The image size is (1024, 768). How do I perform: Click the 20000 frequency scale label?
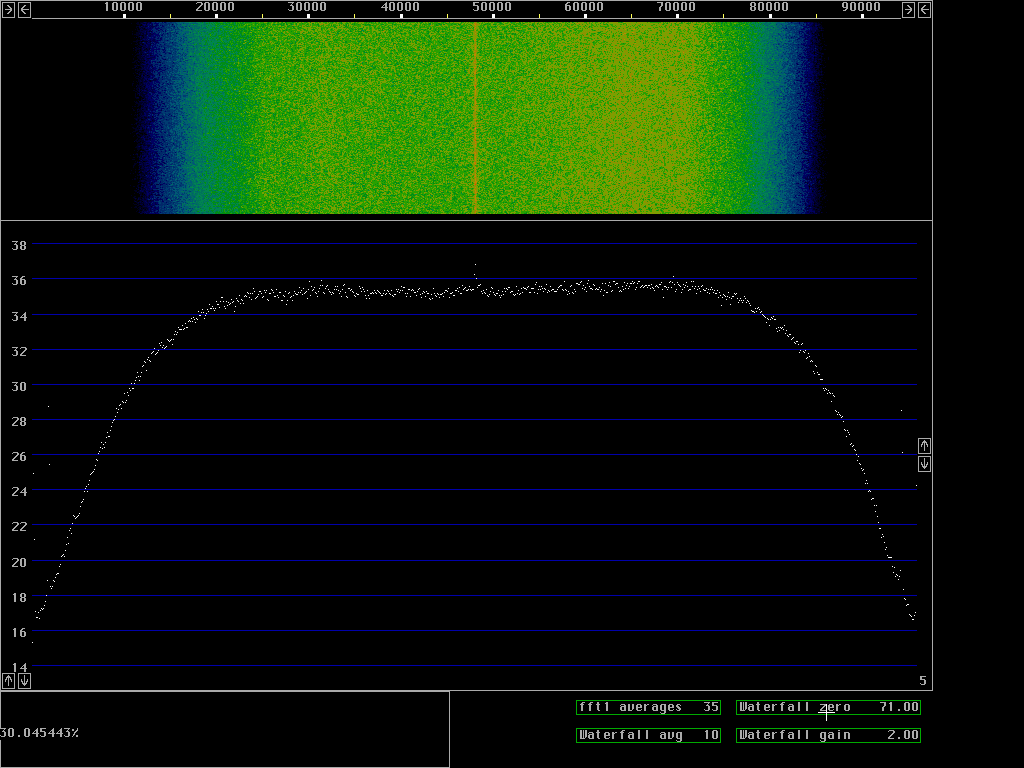[x=216, y=7]
